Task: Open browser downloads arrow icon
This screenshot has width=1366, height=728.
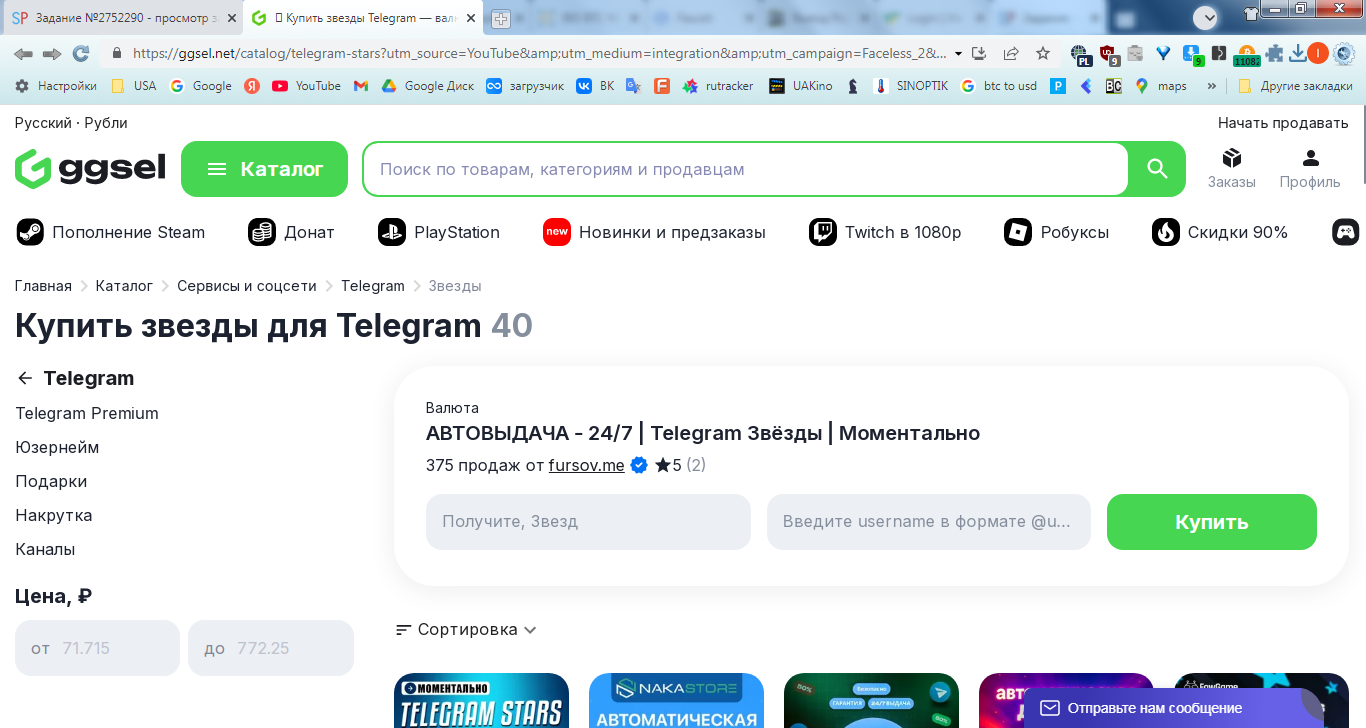Action: click(x=1297, y=53)
